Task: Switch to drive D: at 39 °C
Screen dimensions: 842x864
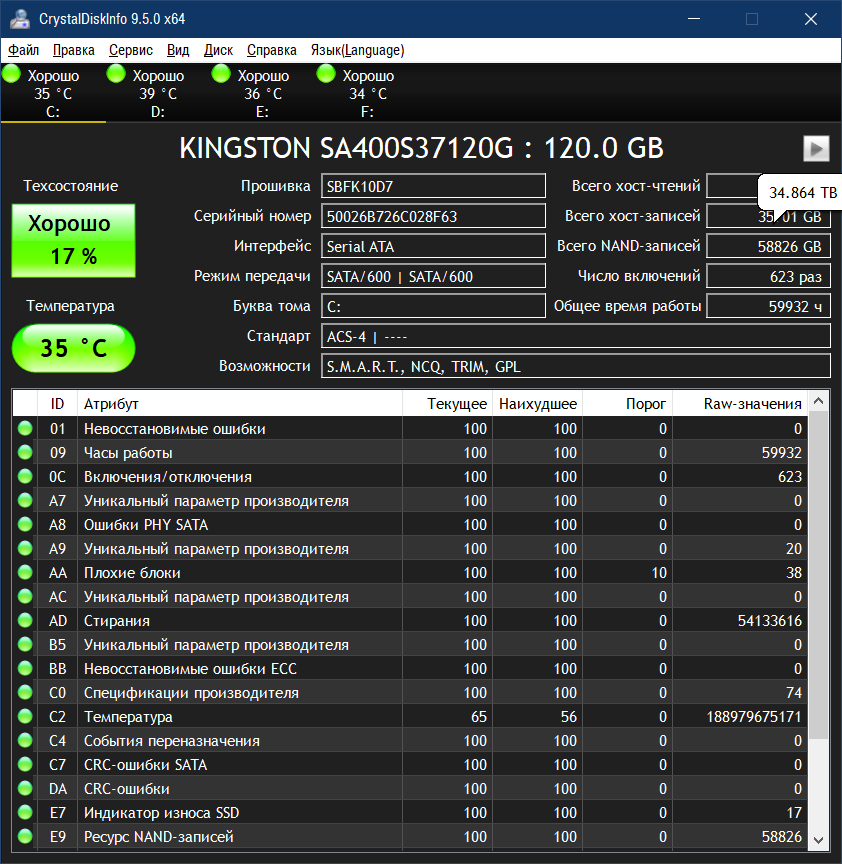Action: pyautogui.click(x=158, y=93)
